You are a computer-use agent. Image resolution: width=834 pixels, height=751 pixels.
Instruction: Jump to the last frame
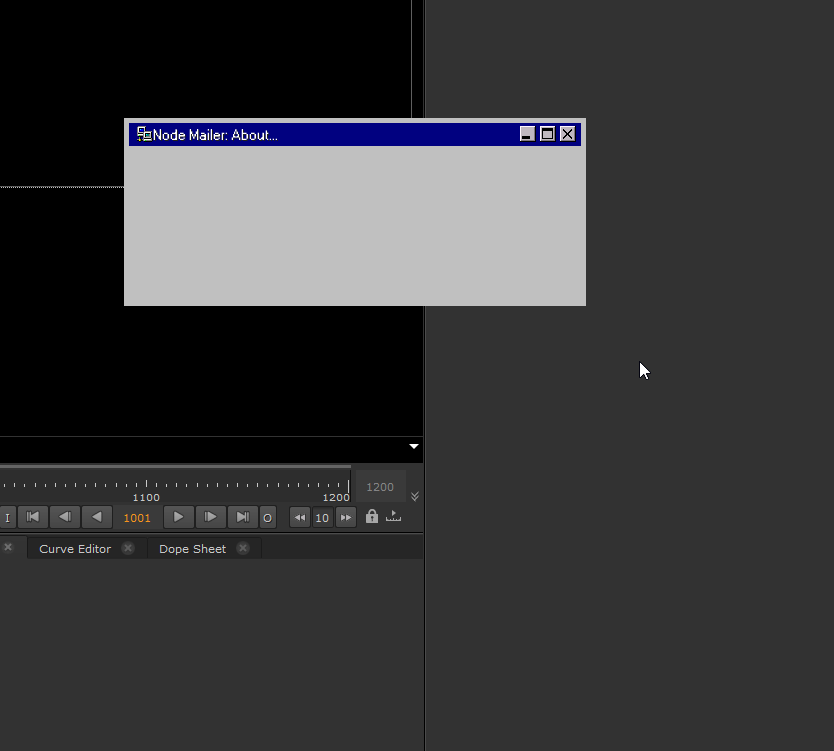242,517
